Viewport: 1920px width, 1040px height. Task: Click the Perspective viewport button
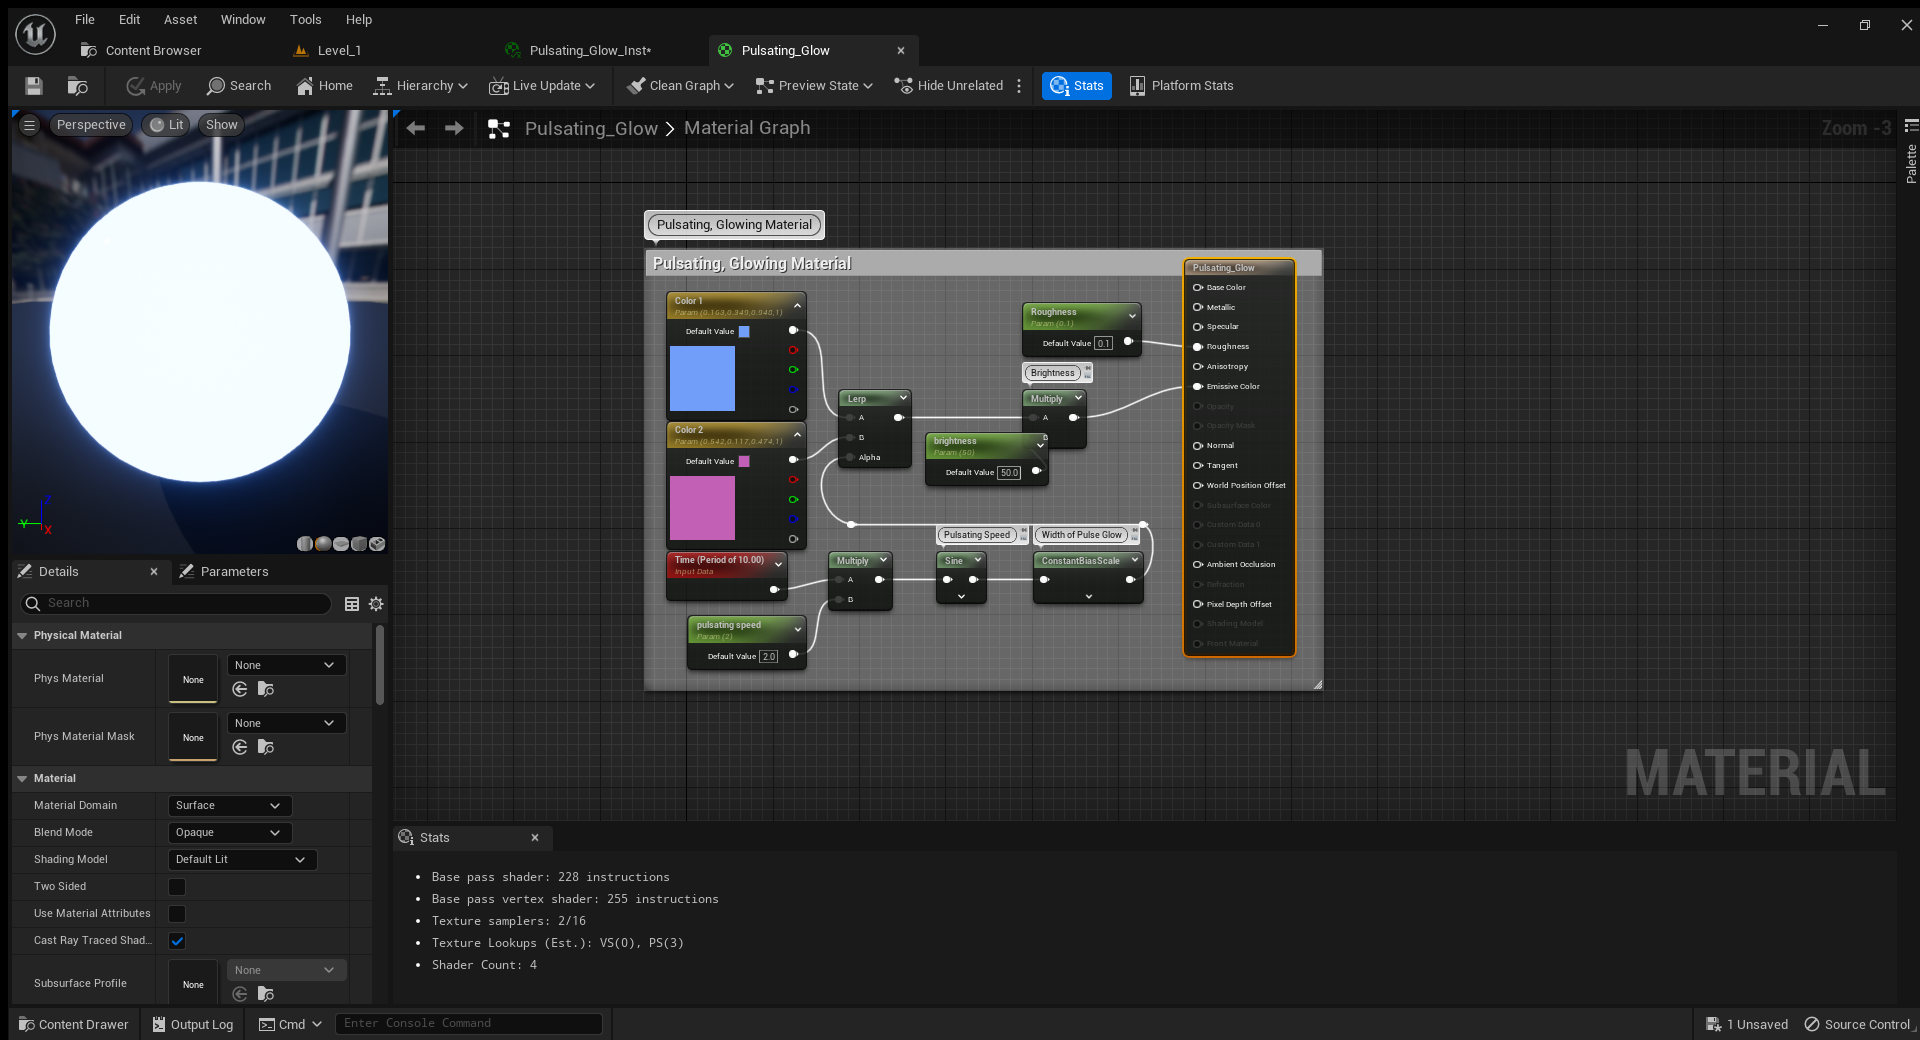point(91,125)
